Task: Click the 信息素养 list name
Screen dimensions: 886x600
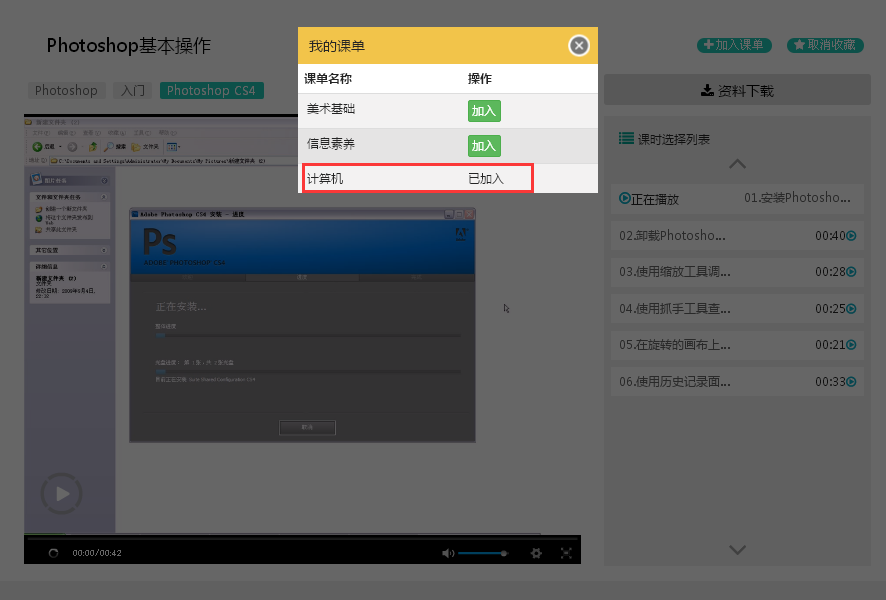Action: click(331, 144)
